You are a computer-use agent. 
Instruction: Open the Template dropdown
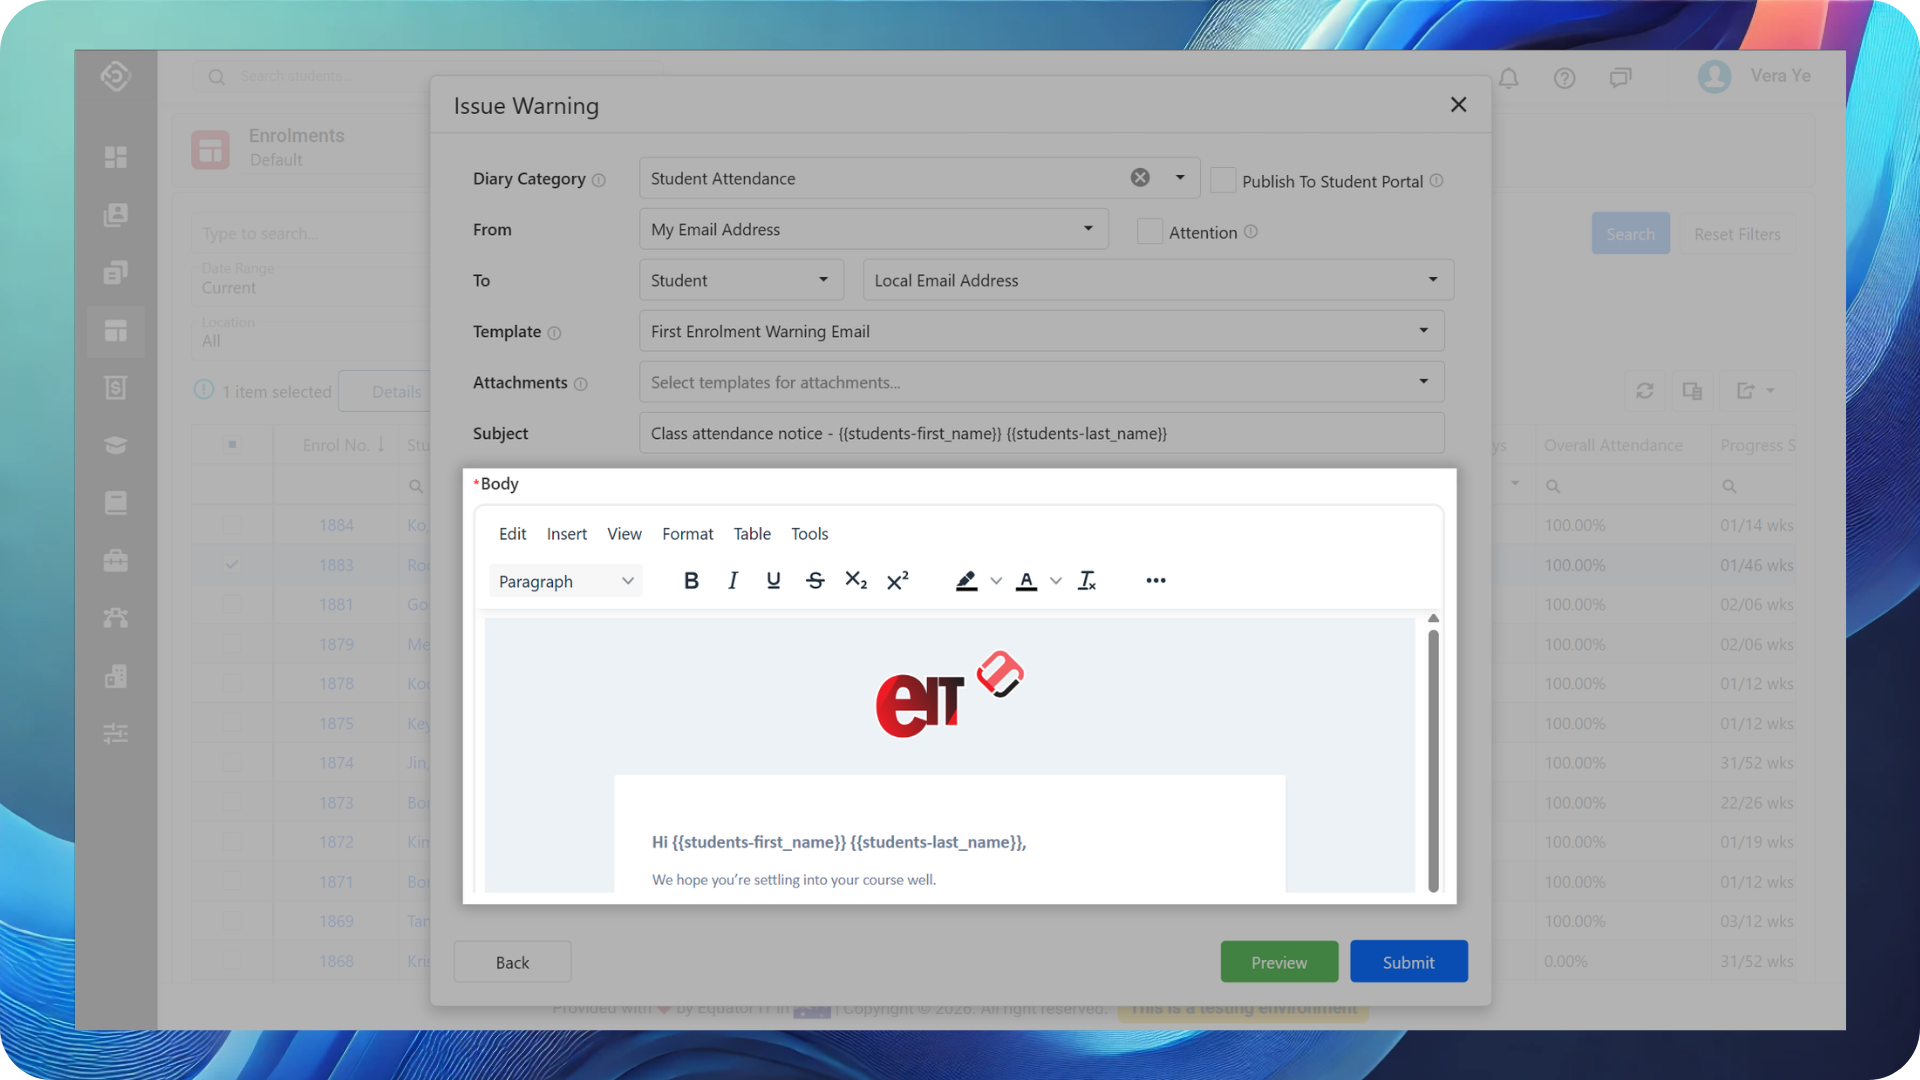[1041, 331]
